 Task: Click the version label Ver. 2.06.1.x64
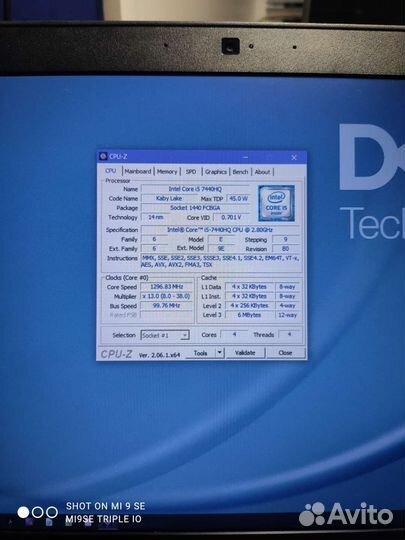pyautogui.click(x=159, y=355)
